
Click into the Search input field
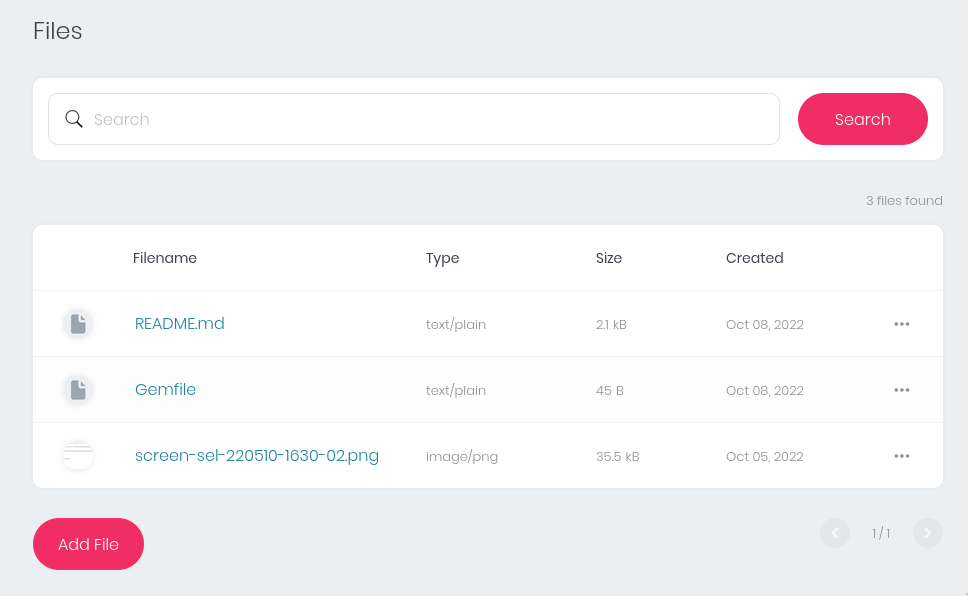[414, 119]
